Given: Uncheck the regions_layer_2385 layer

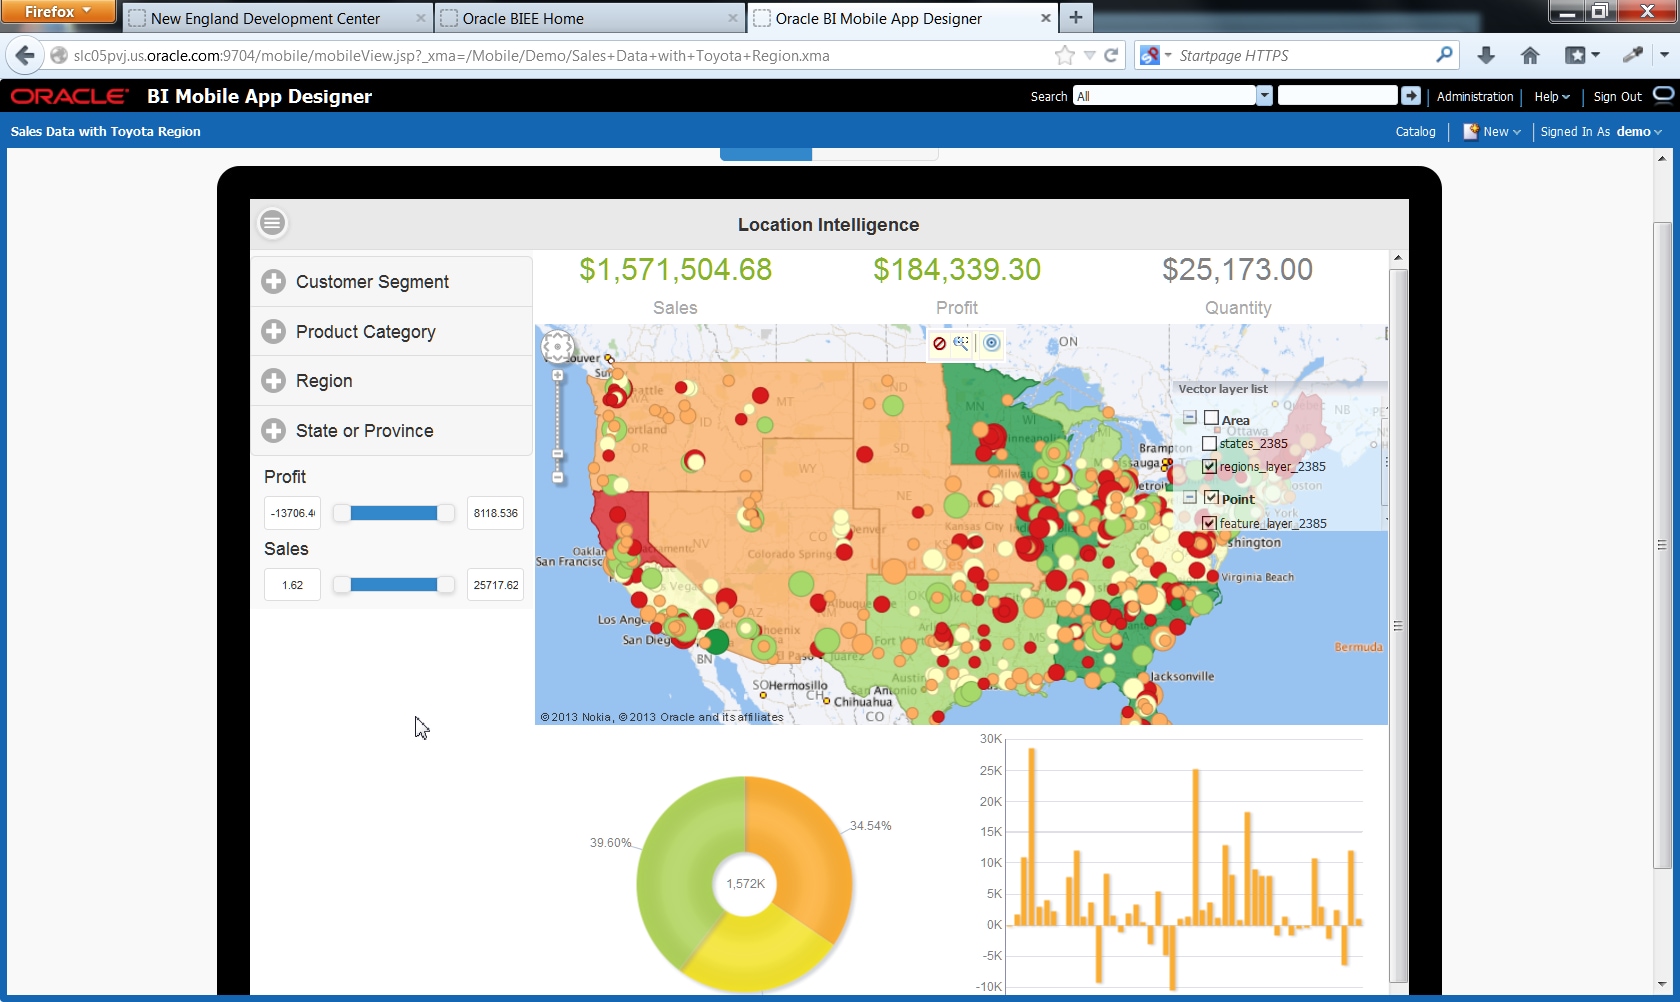Looking at the screenshot, I should (x=1209, y=466).
